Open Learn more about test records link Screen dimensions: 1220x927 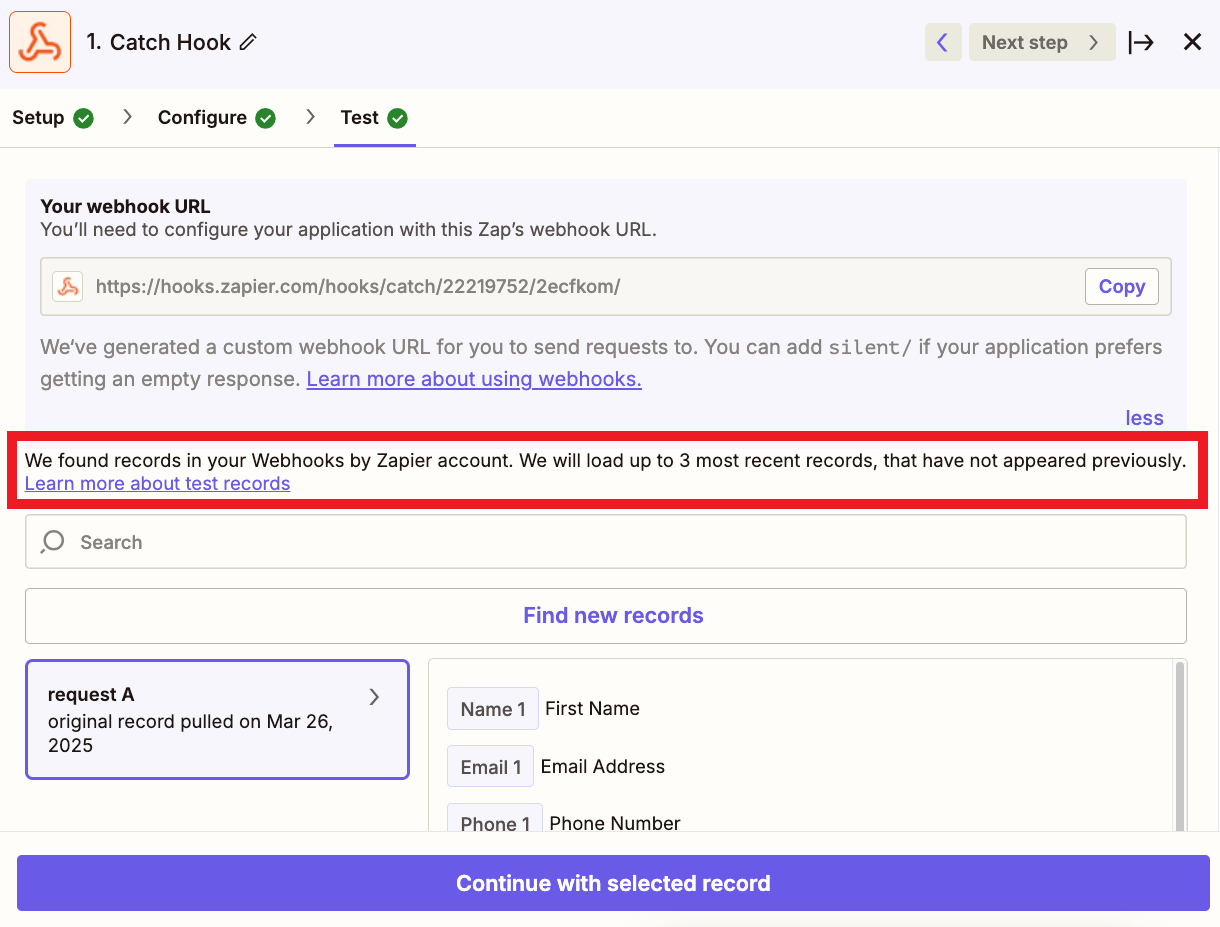click(158, 484)
